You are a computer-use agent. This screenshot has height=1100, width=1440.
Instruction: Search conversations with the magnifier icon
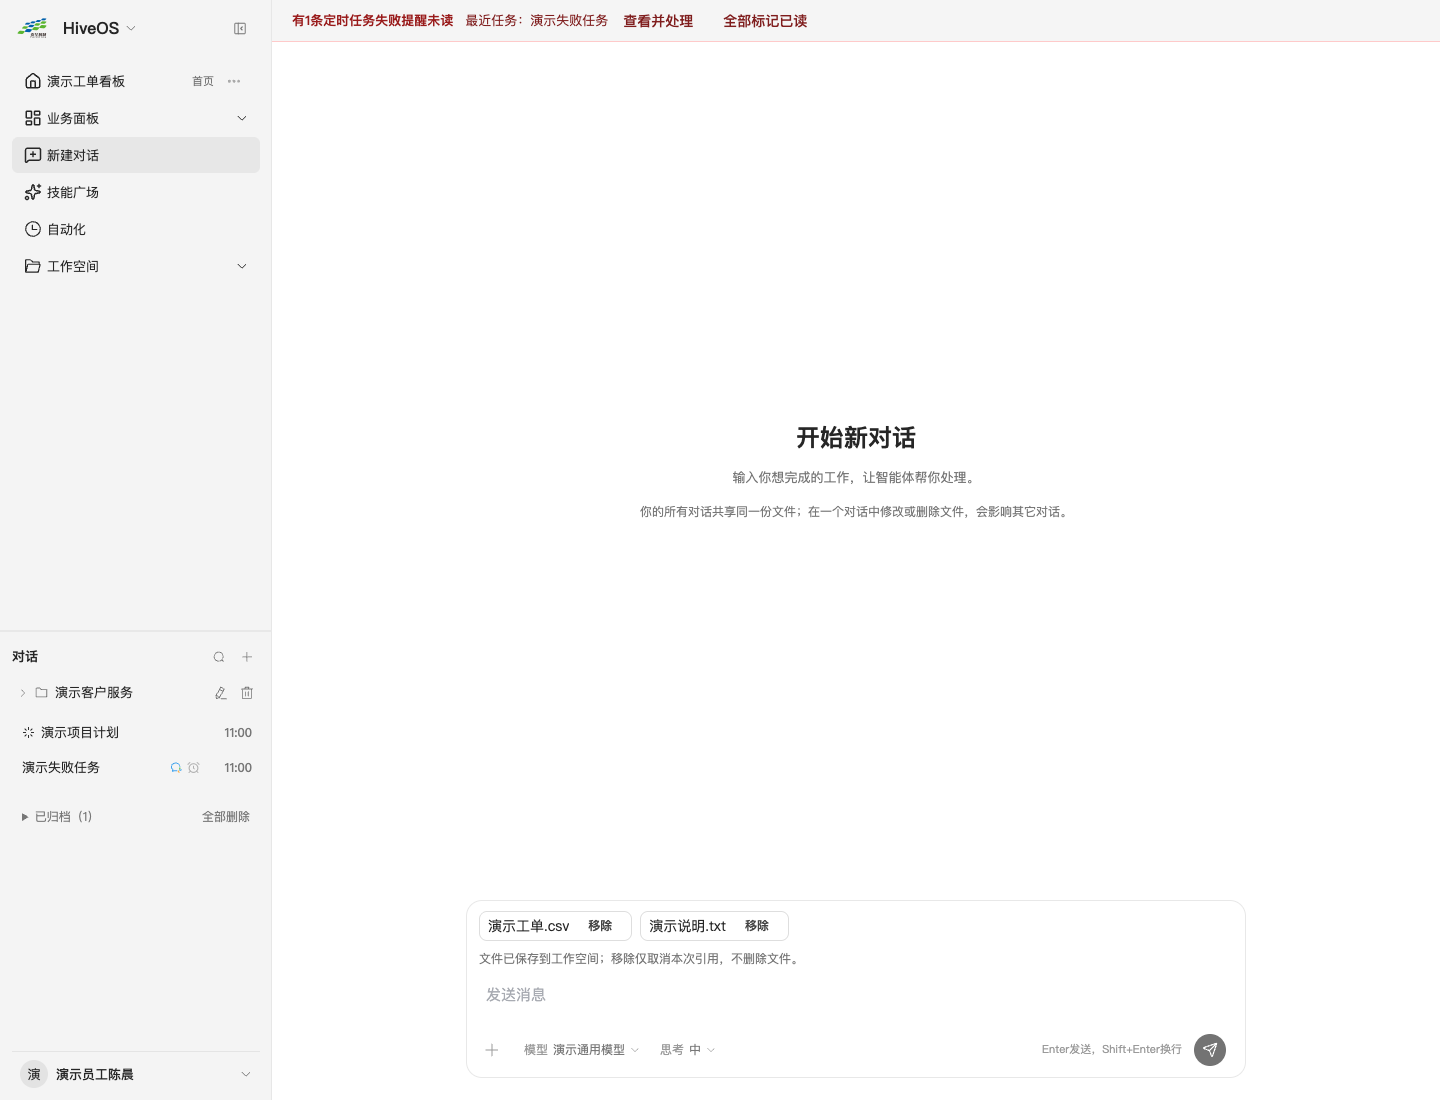click(x=219, y=657)
